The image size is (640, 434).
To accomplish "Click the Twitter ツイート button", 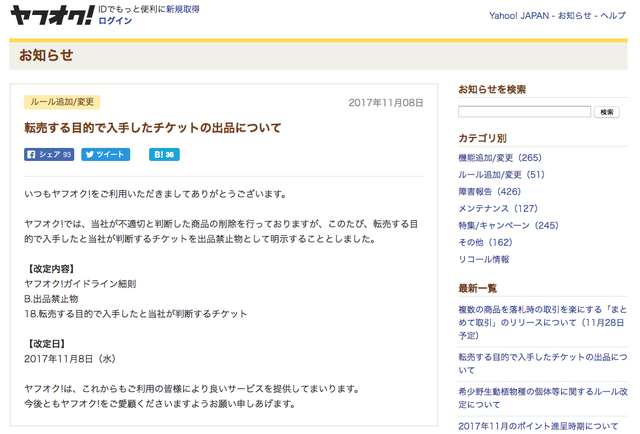I will (x=105, y=154).
